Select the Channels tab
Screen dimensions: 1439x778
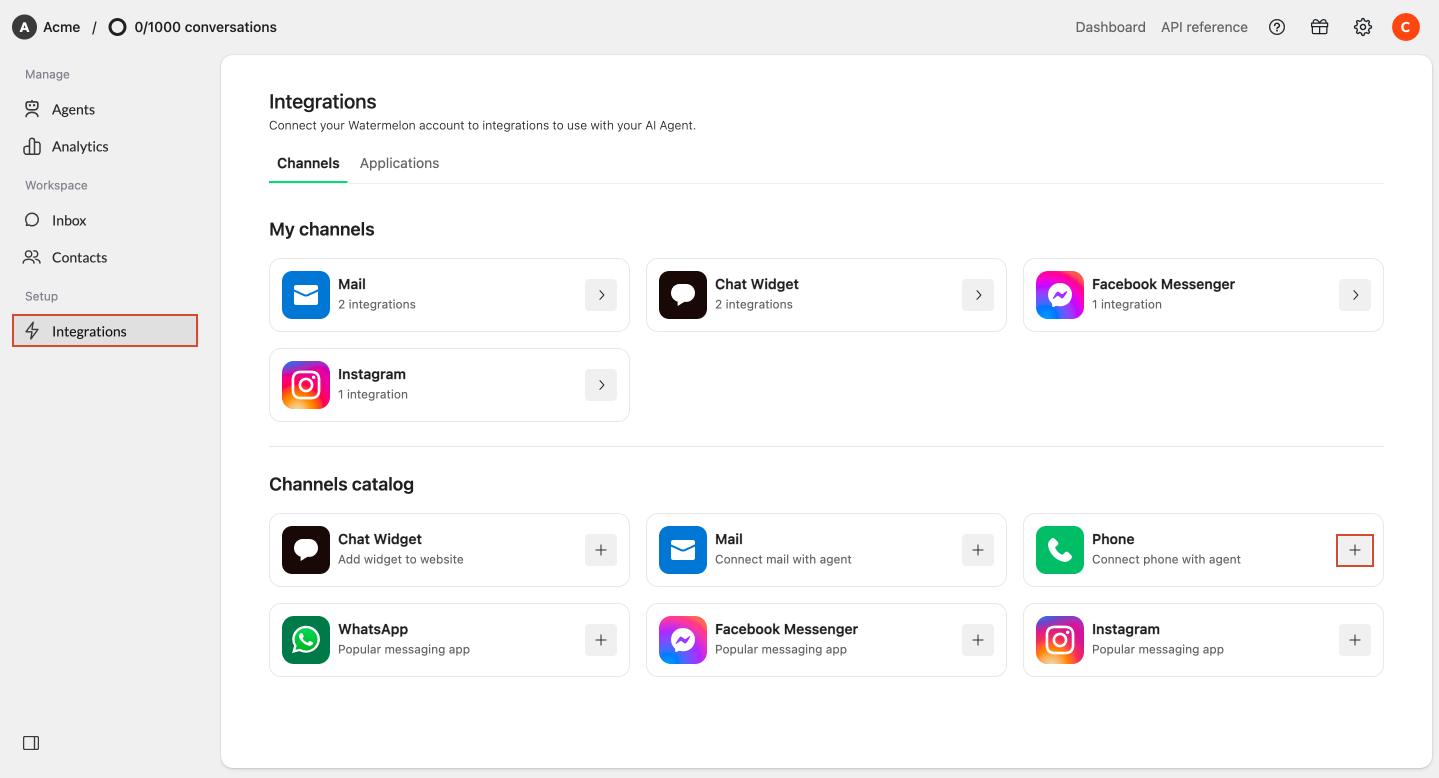(308, 163)
